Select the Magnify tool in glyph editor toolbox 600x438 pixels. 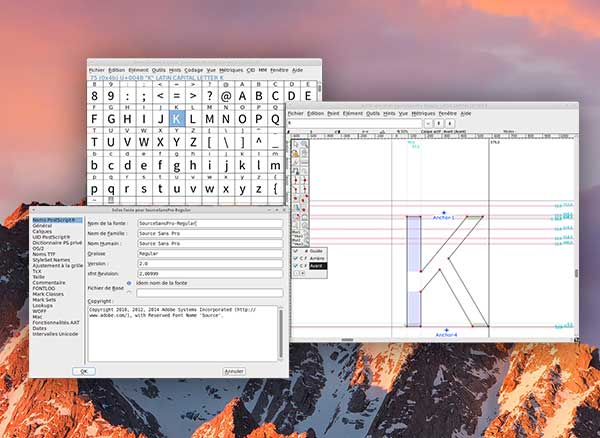pyautogui.click(x=304, y=144)
